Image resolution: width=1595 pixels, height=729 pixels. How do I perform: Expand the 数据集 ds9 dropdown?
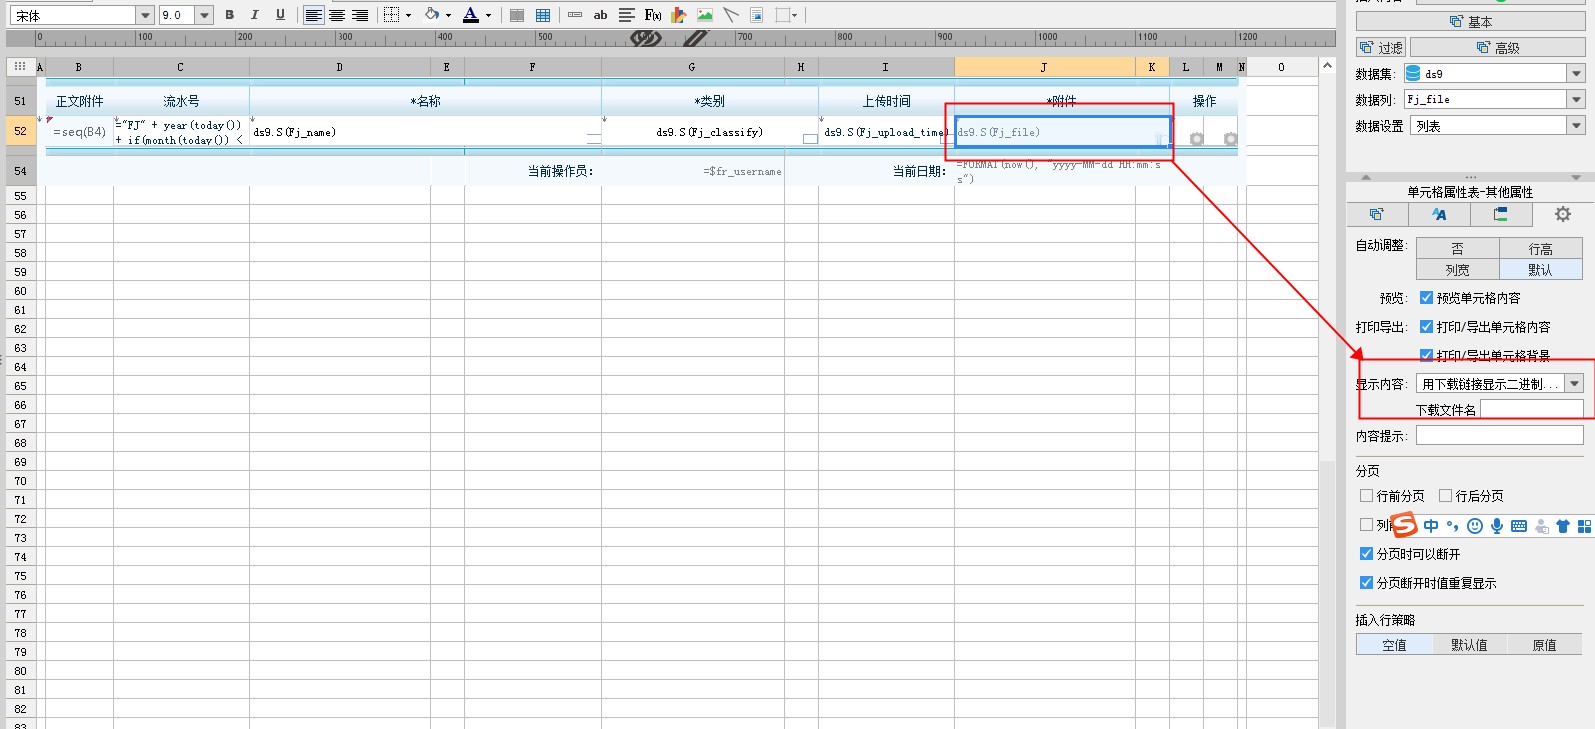coord(1576,74)
